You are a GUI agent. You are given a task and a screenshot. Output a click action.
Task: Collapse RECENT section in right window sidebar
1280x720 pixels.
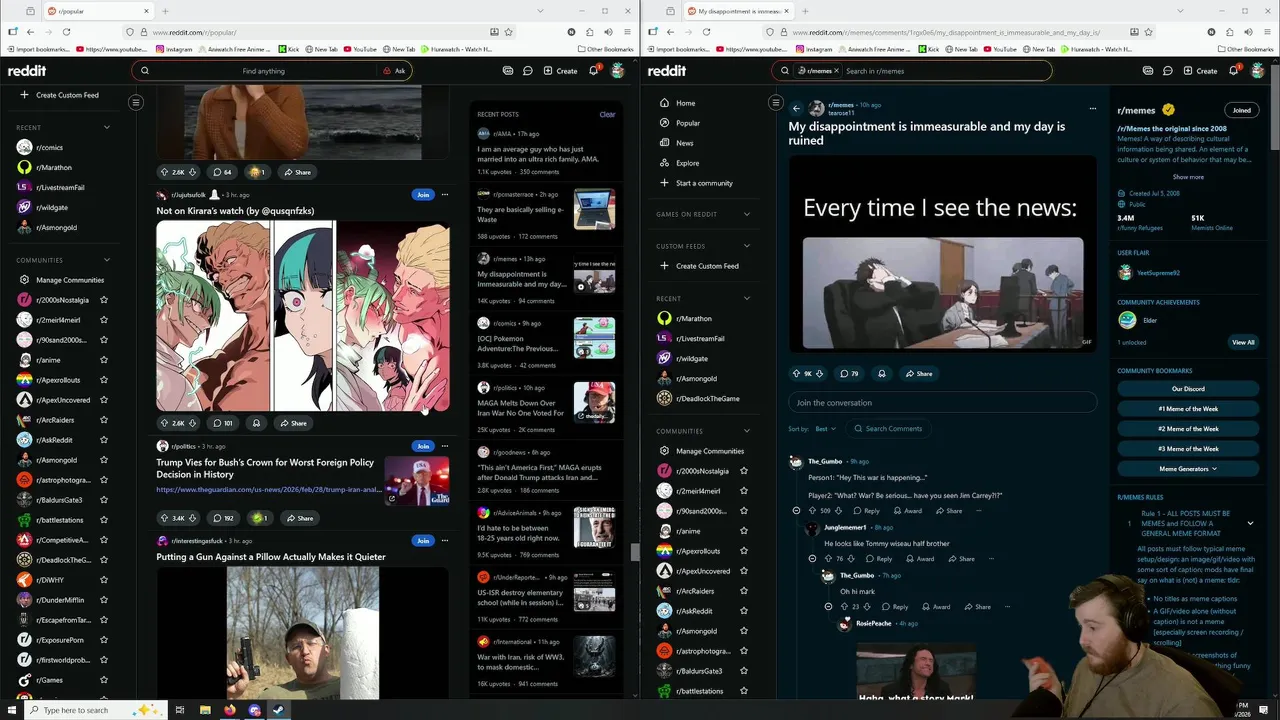[746, 298]
